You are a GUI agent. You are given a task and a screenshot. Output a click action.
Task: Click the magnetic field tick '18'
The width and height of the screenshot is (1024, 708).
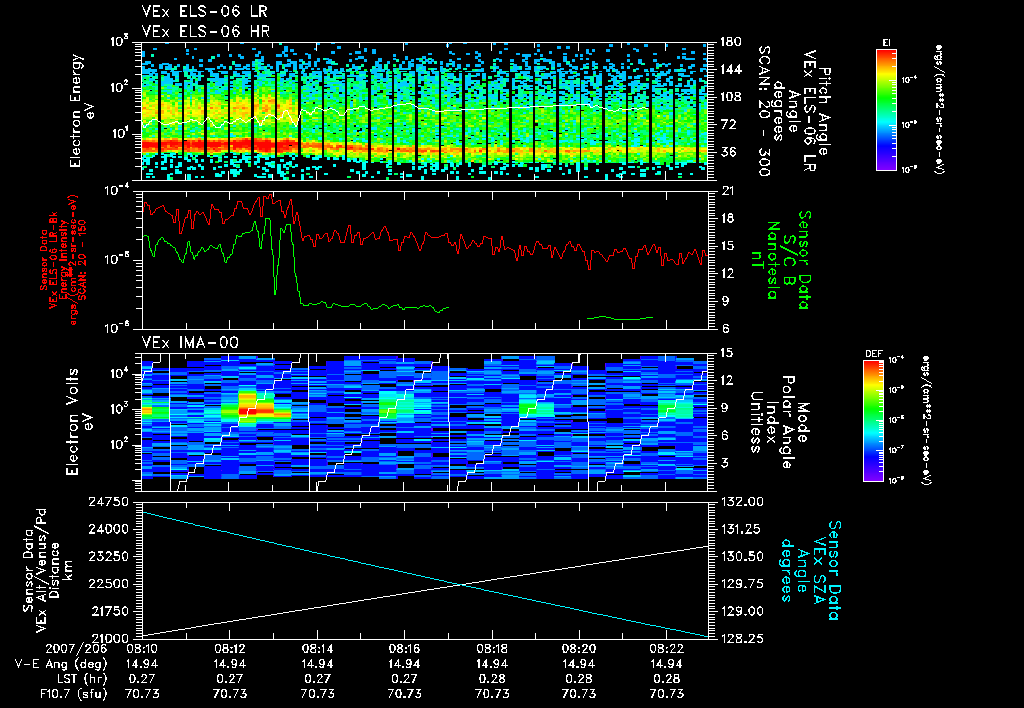(728, 218)
